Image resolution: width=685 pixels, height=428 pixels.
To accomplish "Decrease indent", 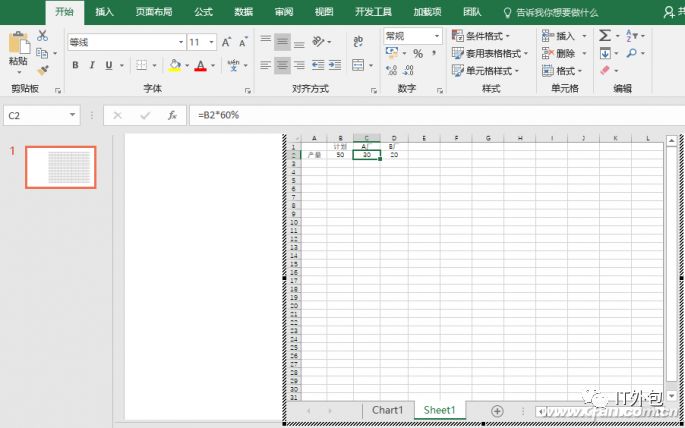I will point(318,66).
